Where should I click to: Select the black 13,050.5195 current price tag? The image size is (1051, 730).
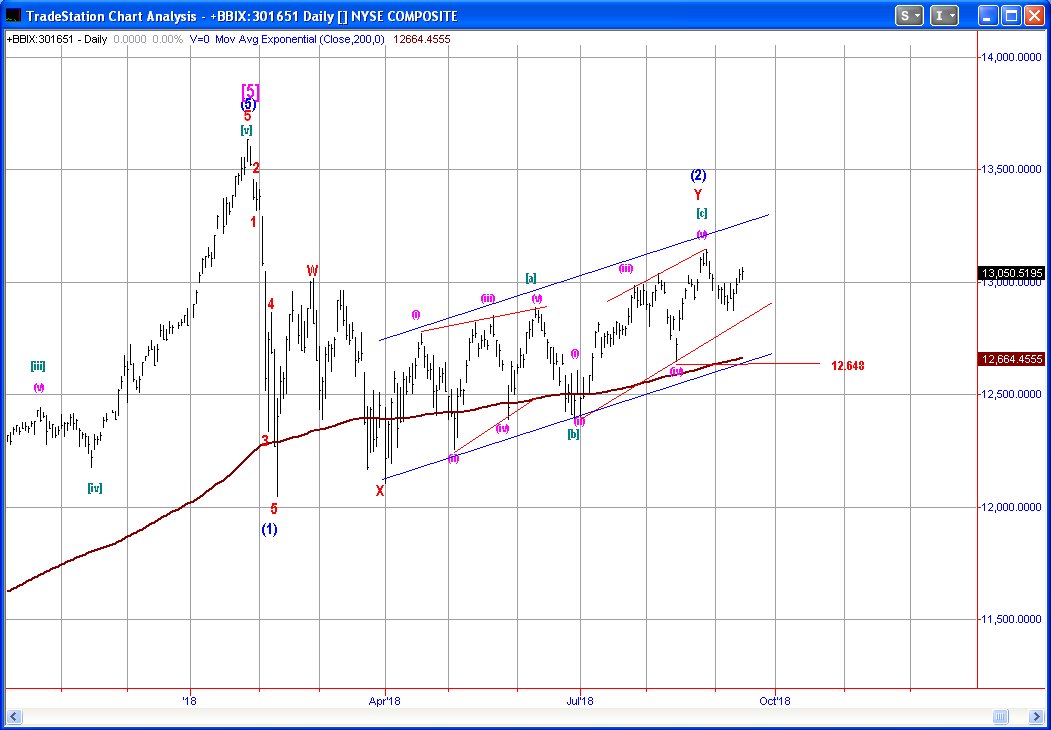[x=1012, y=273]
